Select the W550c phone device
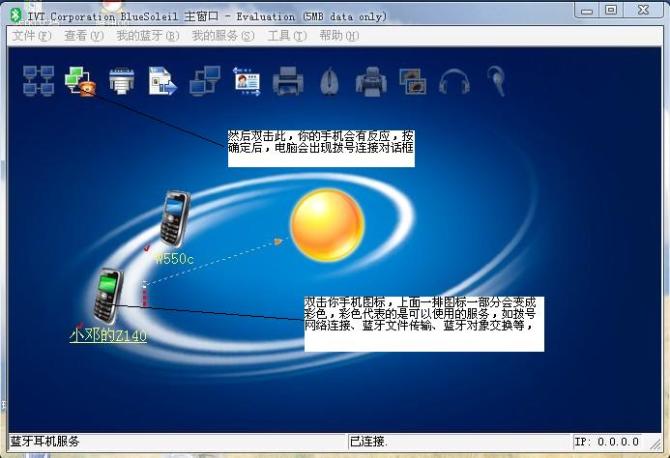This screenshot has height=458, width=670. [x=174, y=218]
